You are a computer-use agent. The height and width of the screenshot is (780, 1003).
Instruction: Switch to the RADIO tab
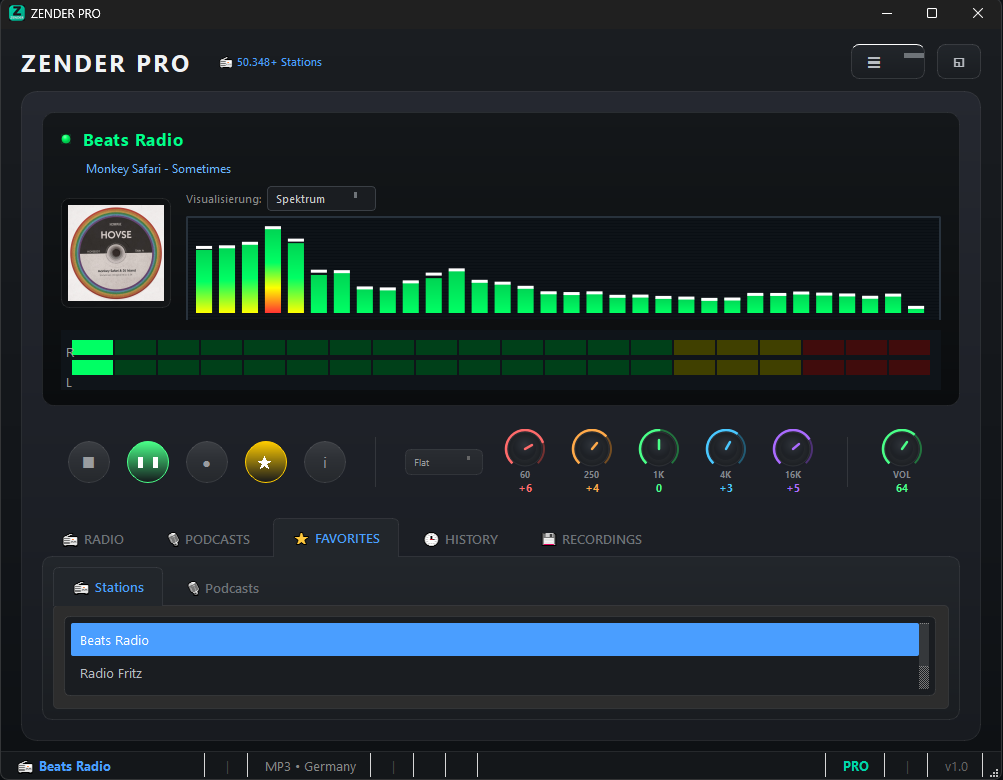click(94, 539)
